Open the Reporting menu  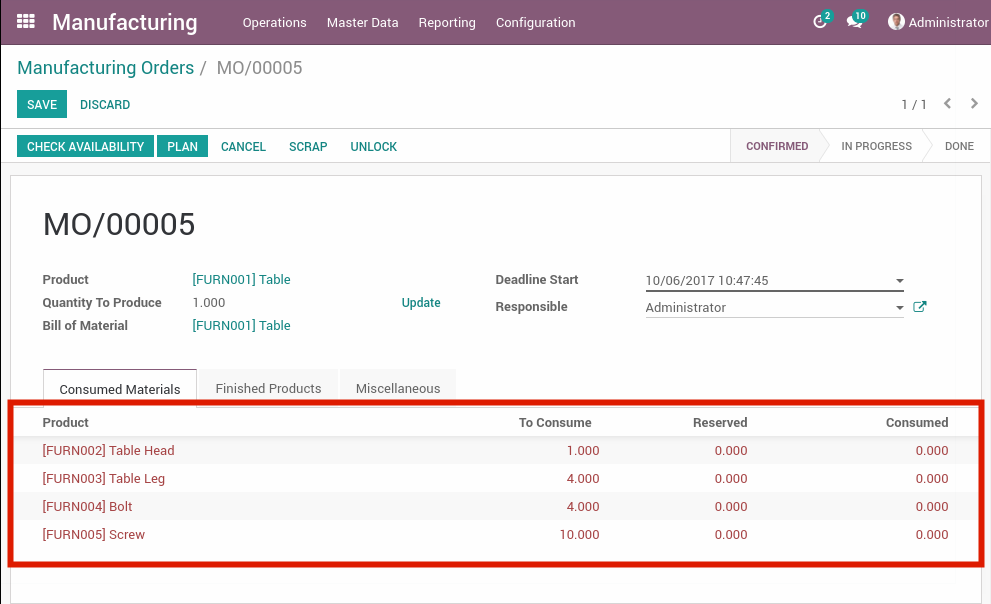click(x=447, y=23)
